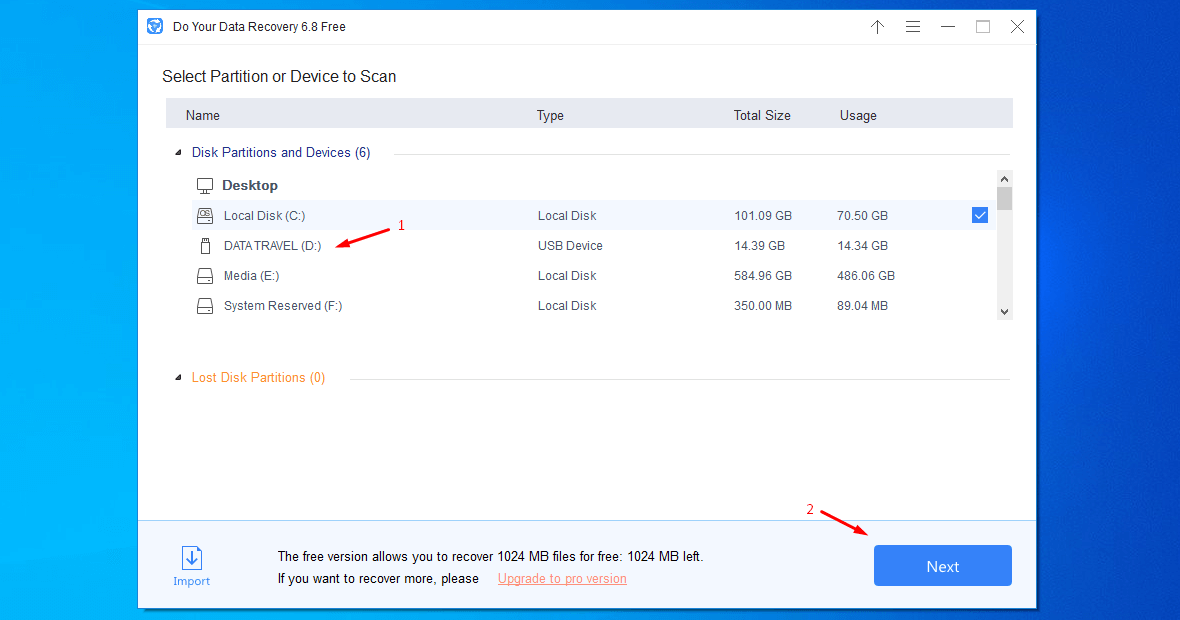Click Select Partition or Device to Scan heading
The height and width of the screenshot is (620, 1180).
279,76
